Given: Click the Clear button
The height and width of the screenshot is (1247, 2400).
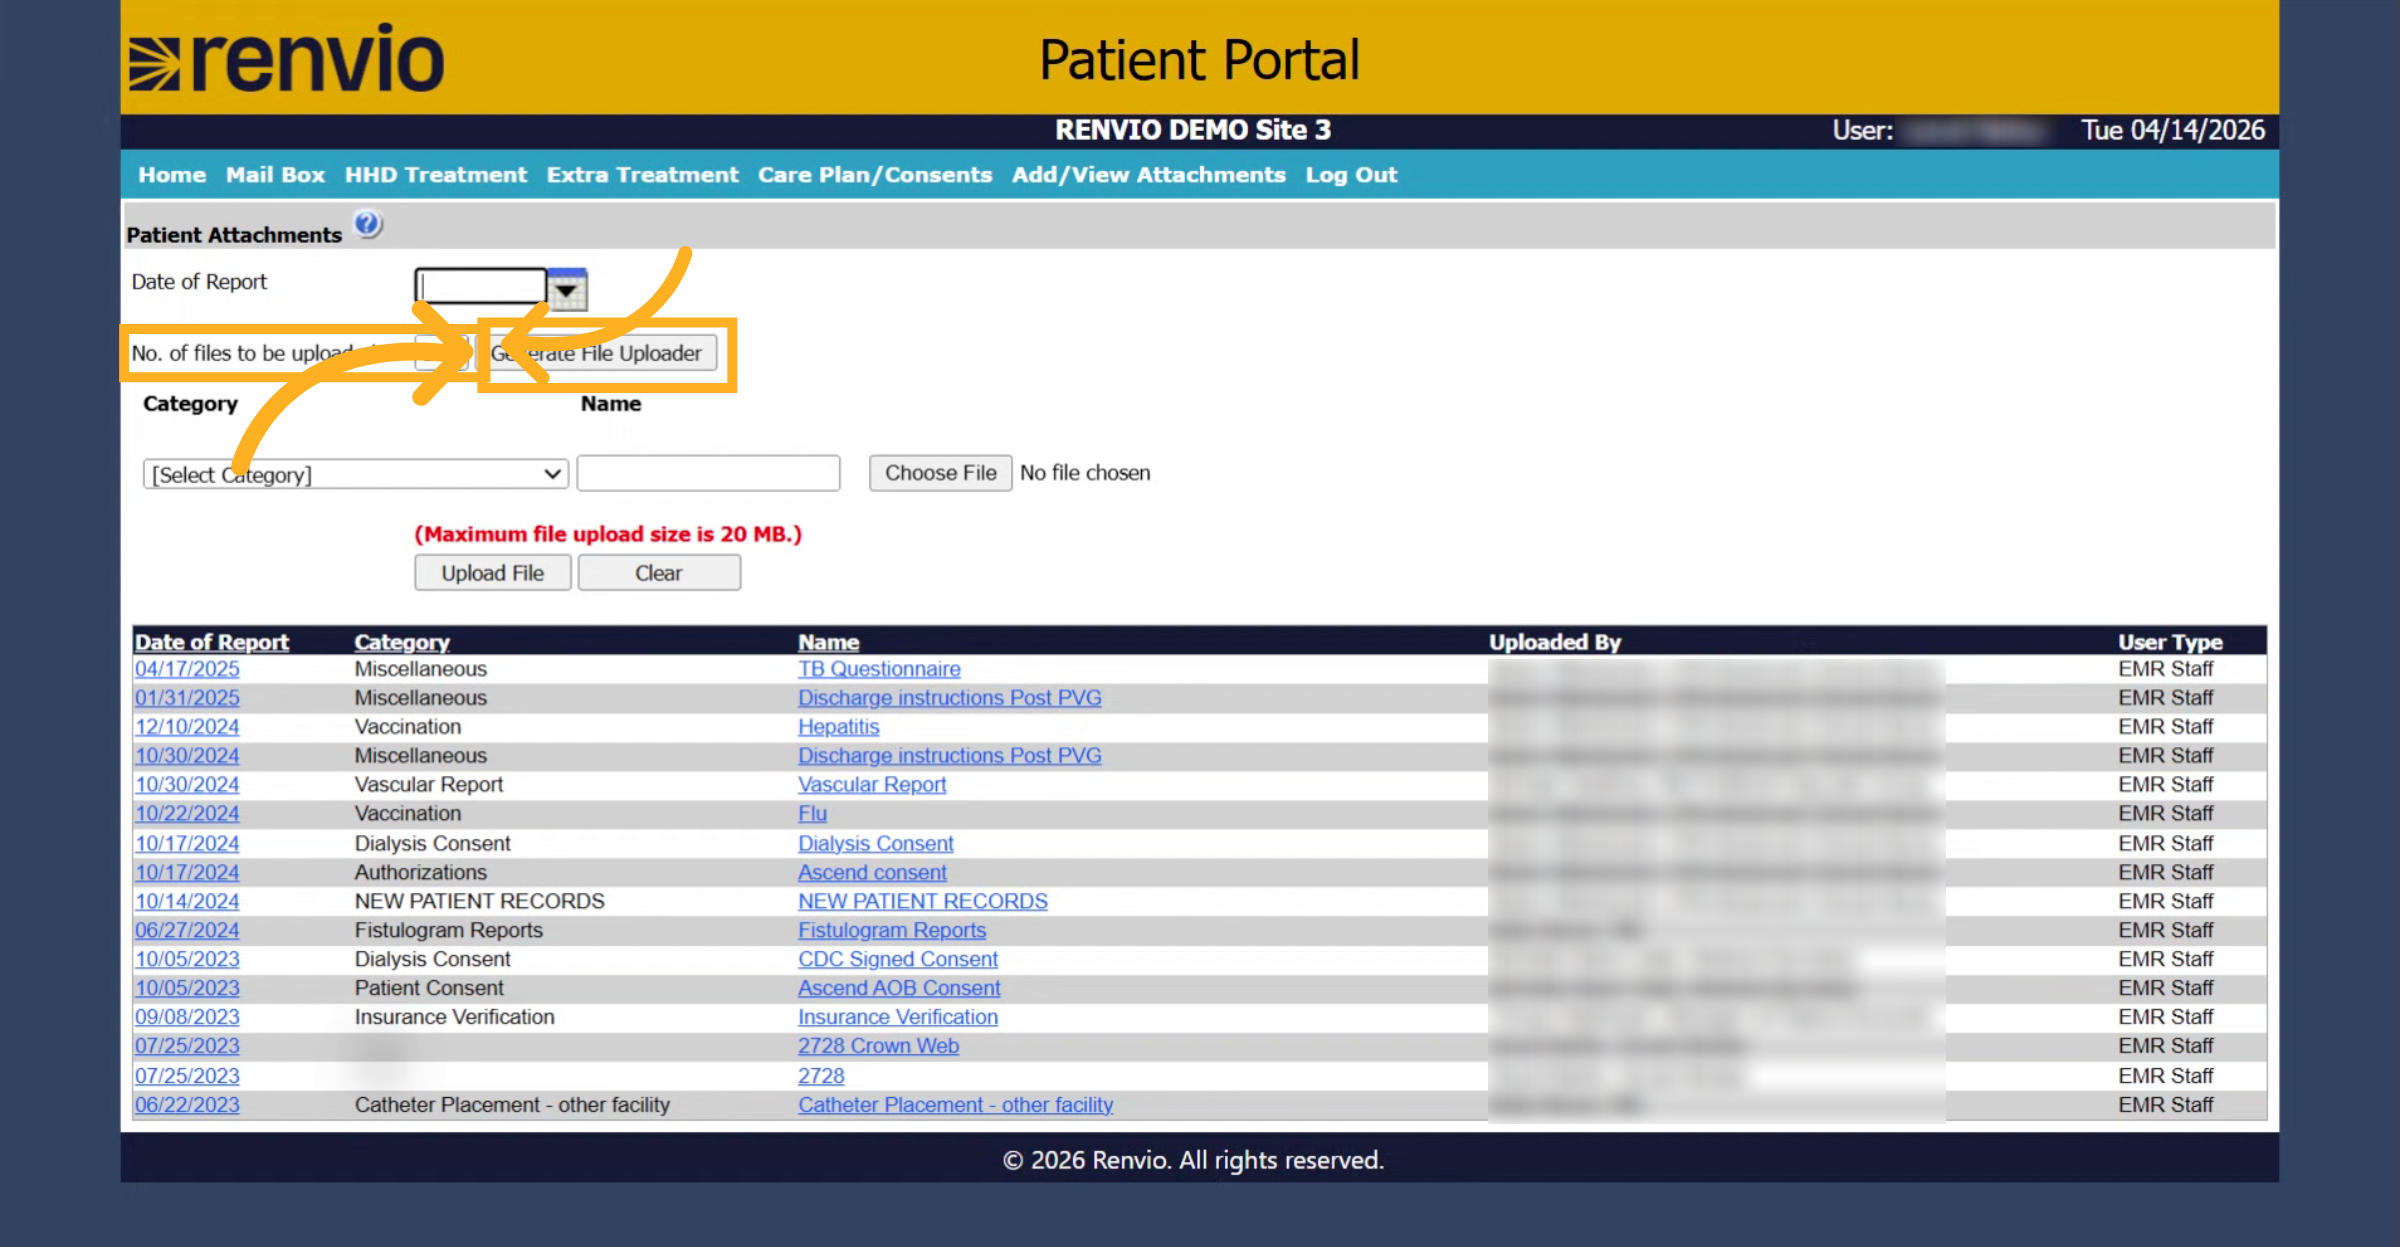Looking at the screenshot, I should point(659,573).
